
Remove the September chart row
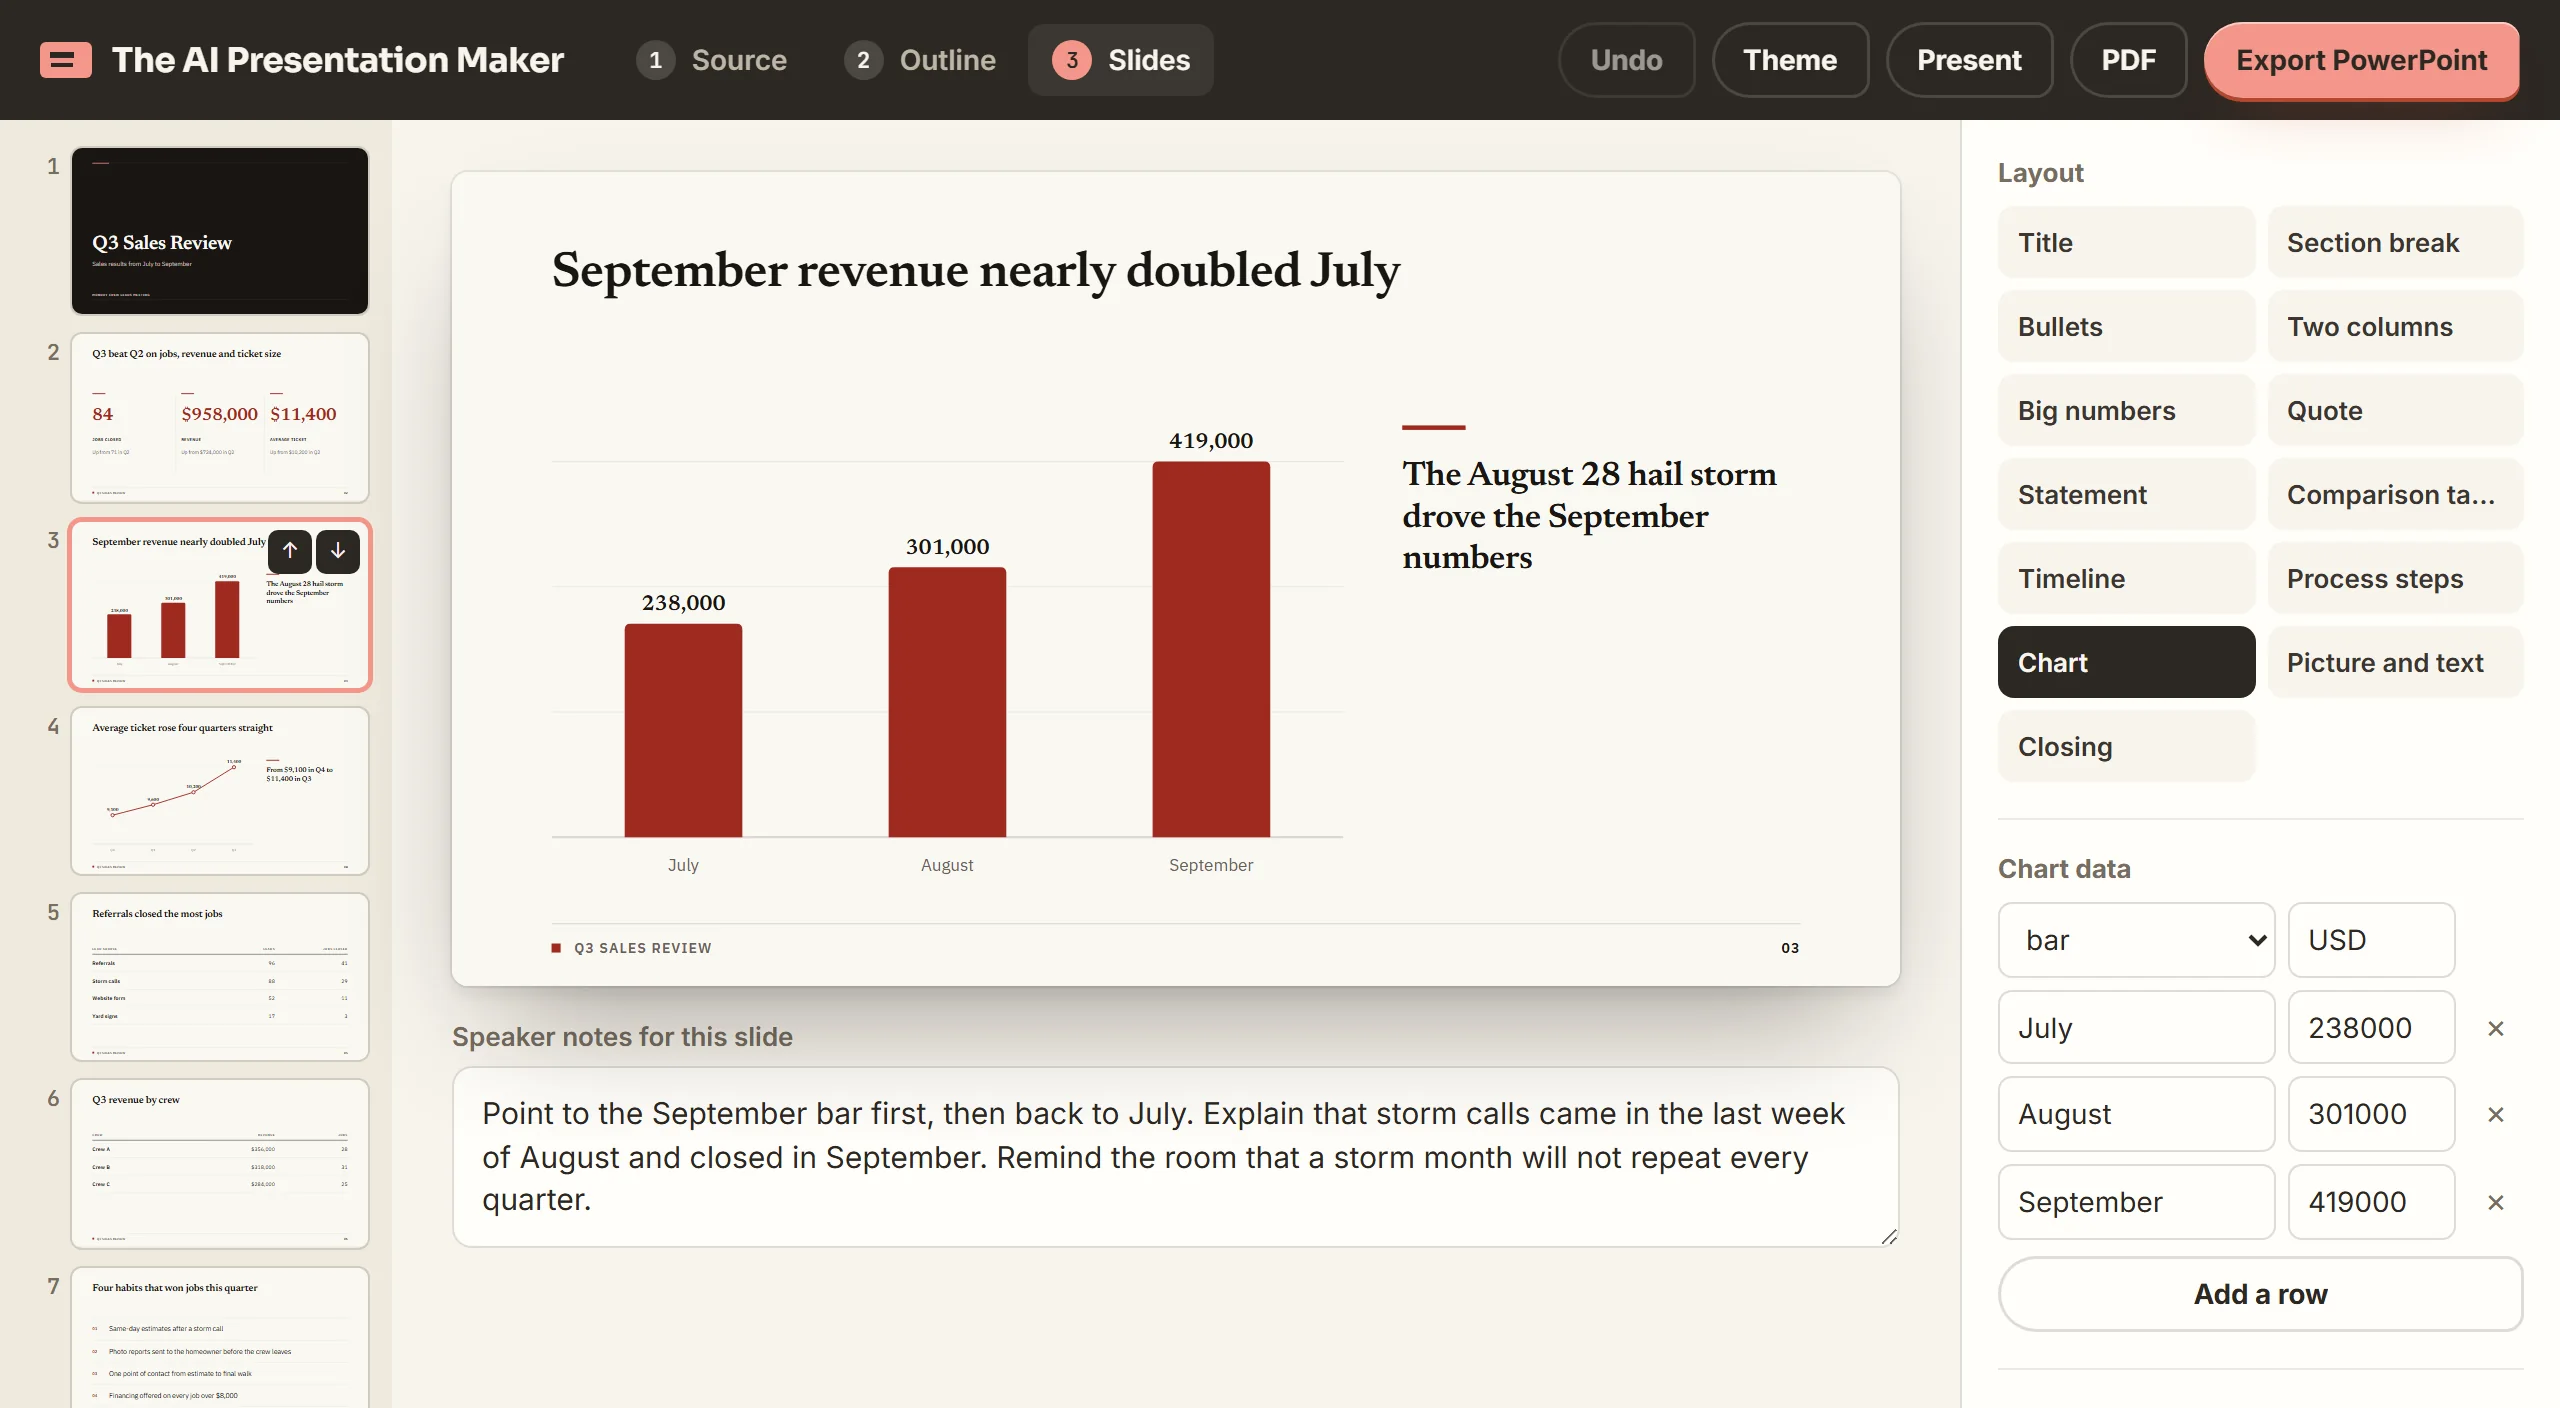point(2496,1202)
